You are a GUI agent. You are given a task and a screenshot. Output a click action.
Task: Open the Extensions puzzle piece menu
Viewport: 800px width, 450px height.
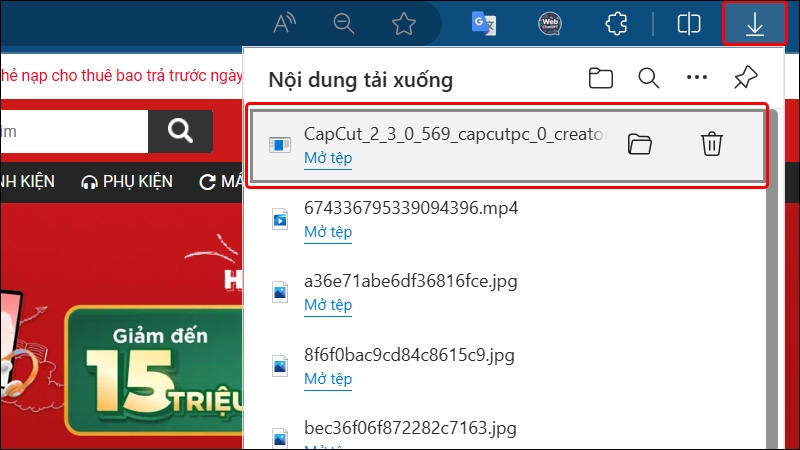(x=616, y=23)
